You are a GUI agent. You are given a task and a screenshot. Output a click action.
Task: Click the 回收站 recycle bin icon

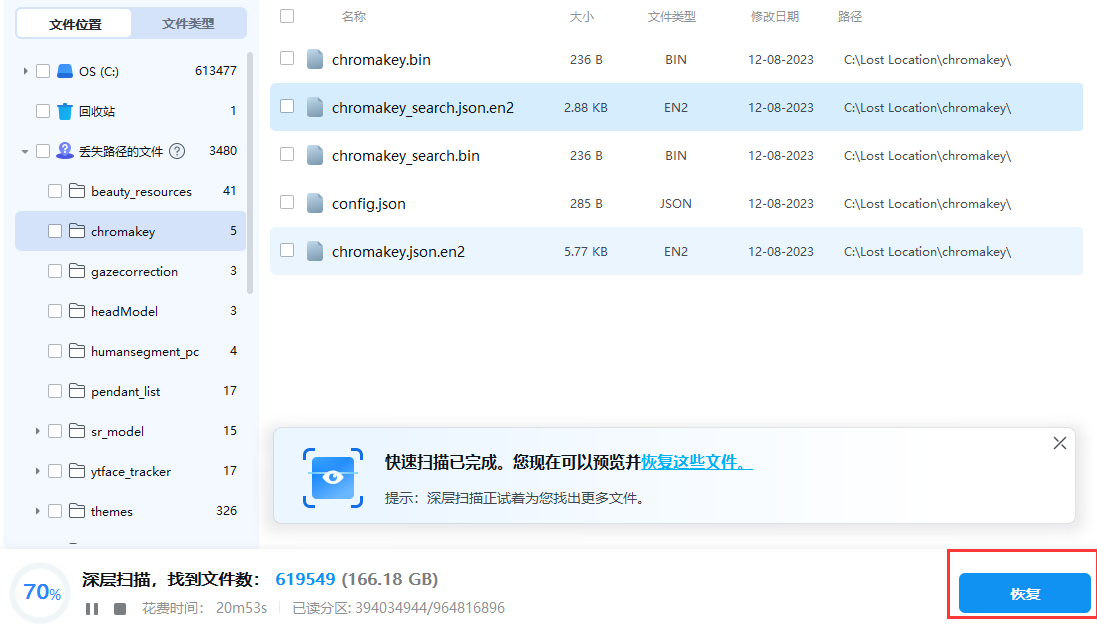click(x=67, y=111)
